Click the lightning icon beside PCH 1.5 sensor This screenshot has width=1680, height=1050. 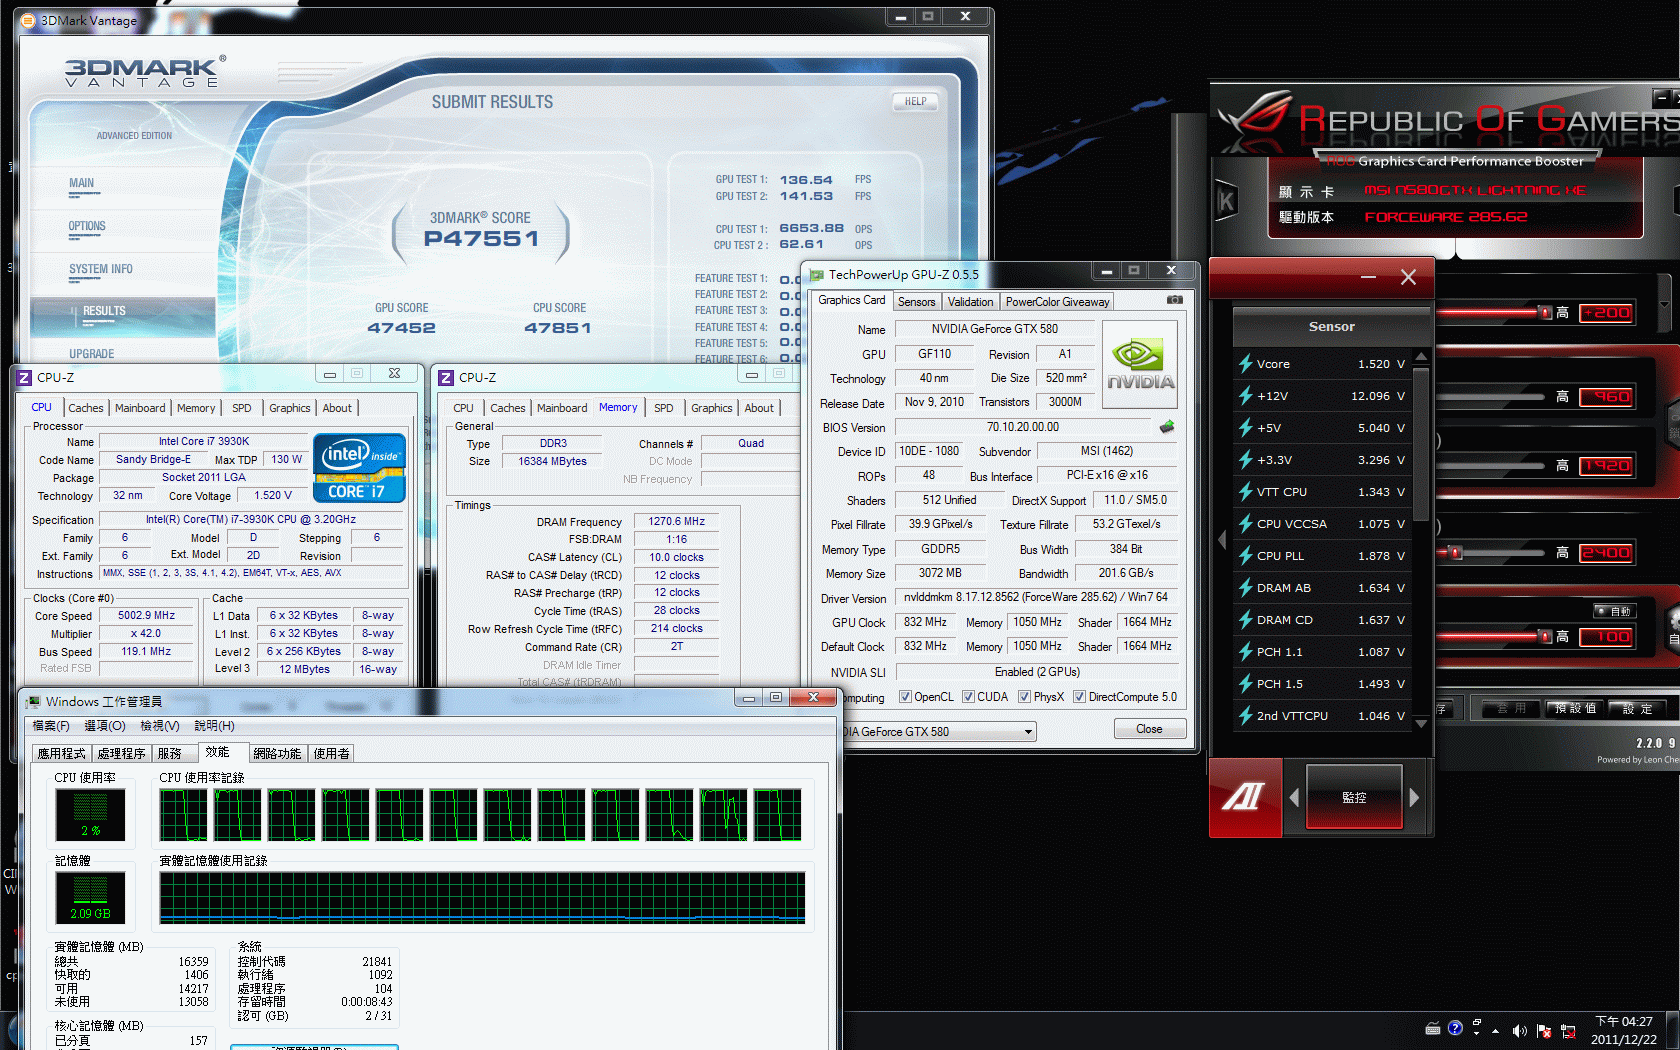coord(1246,684)
